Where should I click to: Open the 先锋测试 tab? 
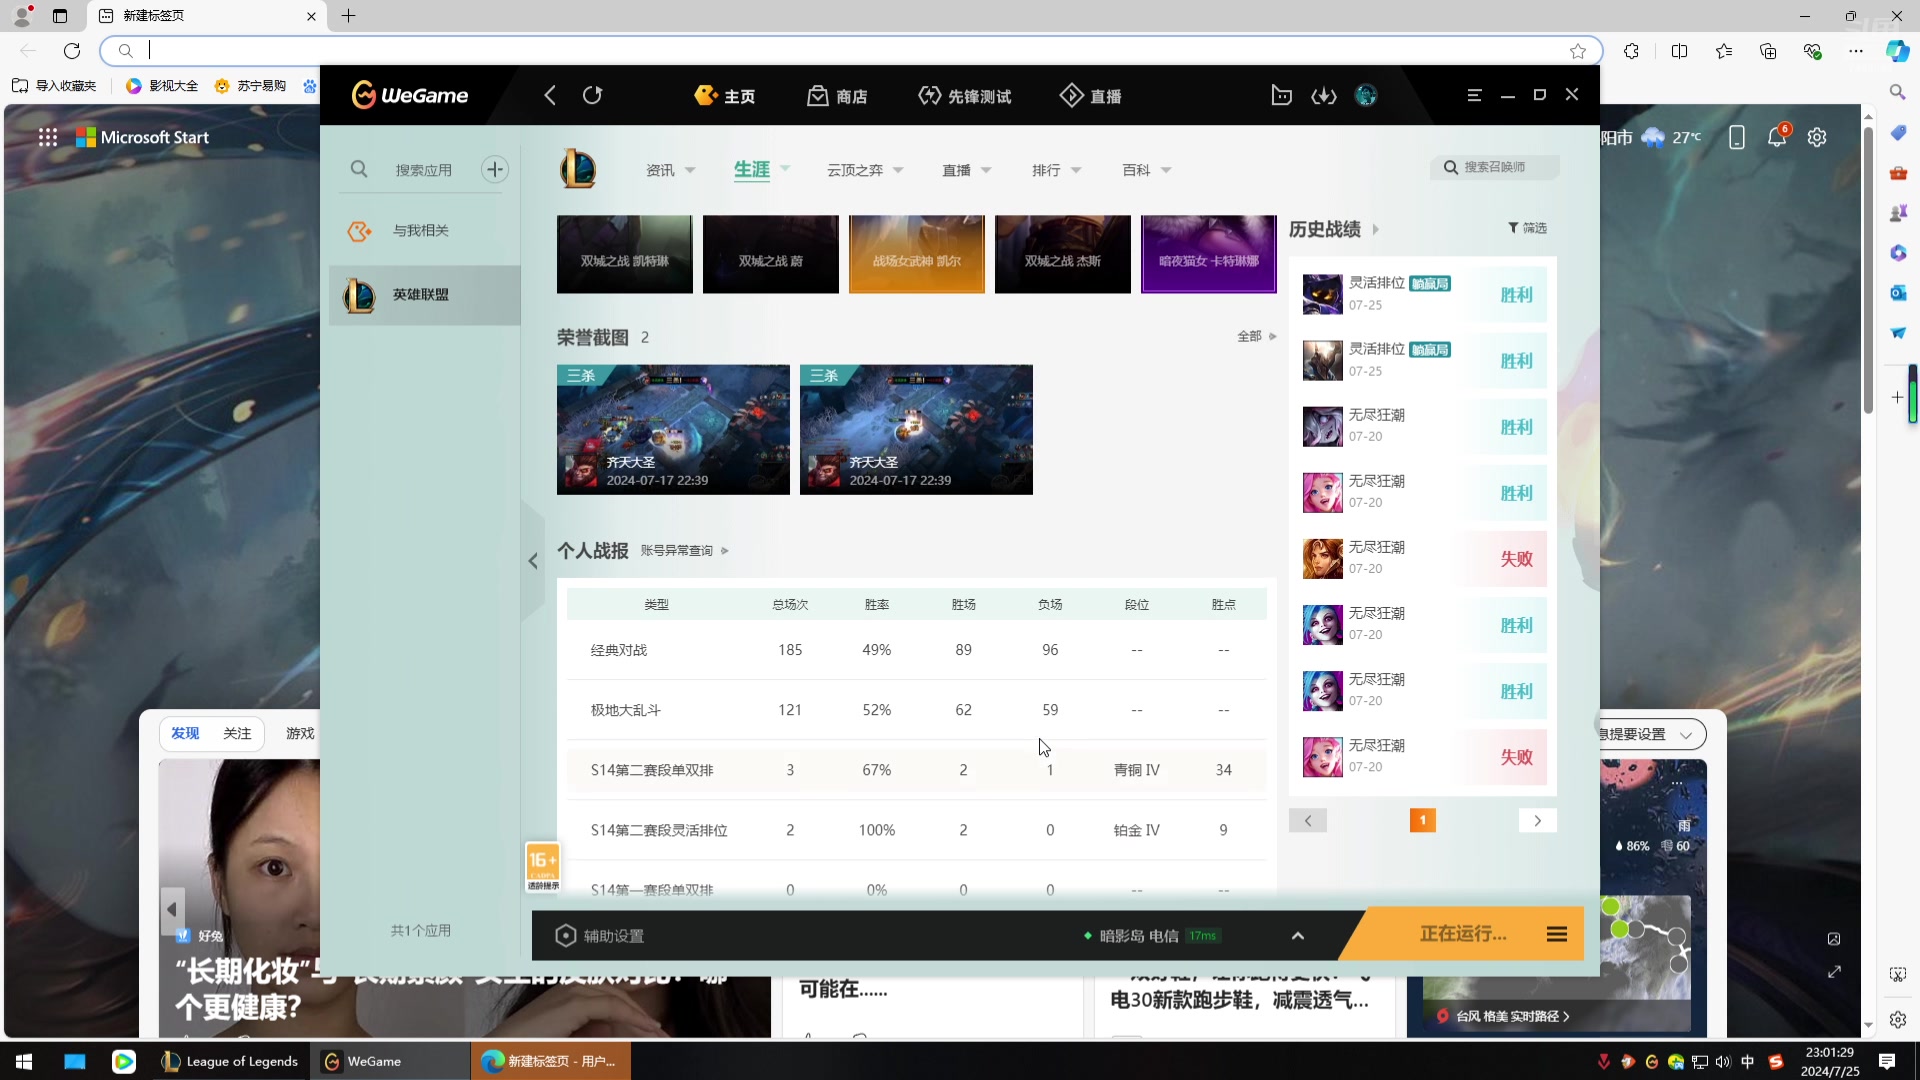tap(965, 96)
